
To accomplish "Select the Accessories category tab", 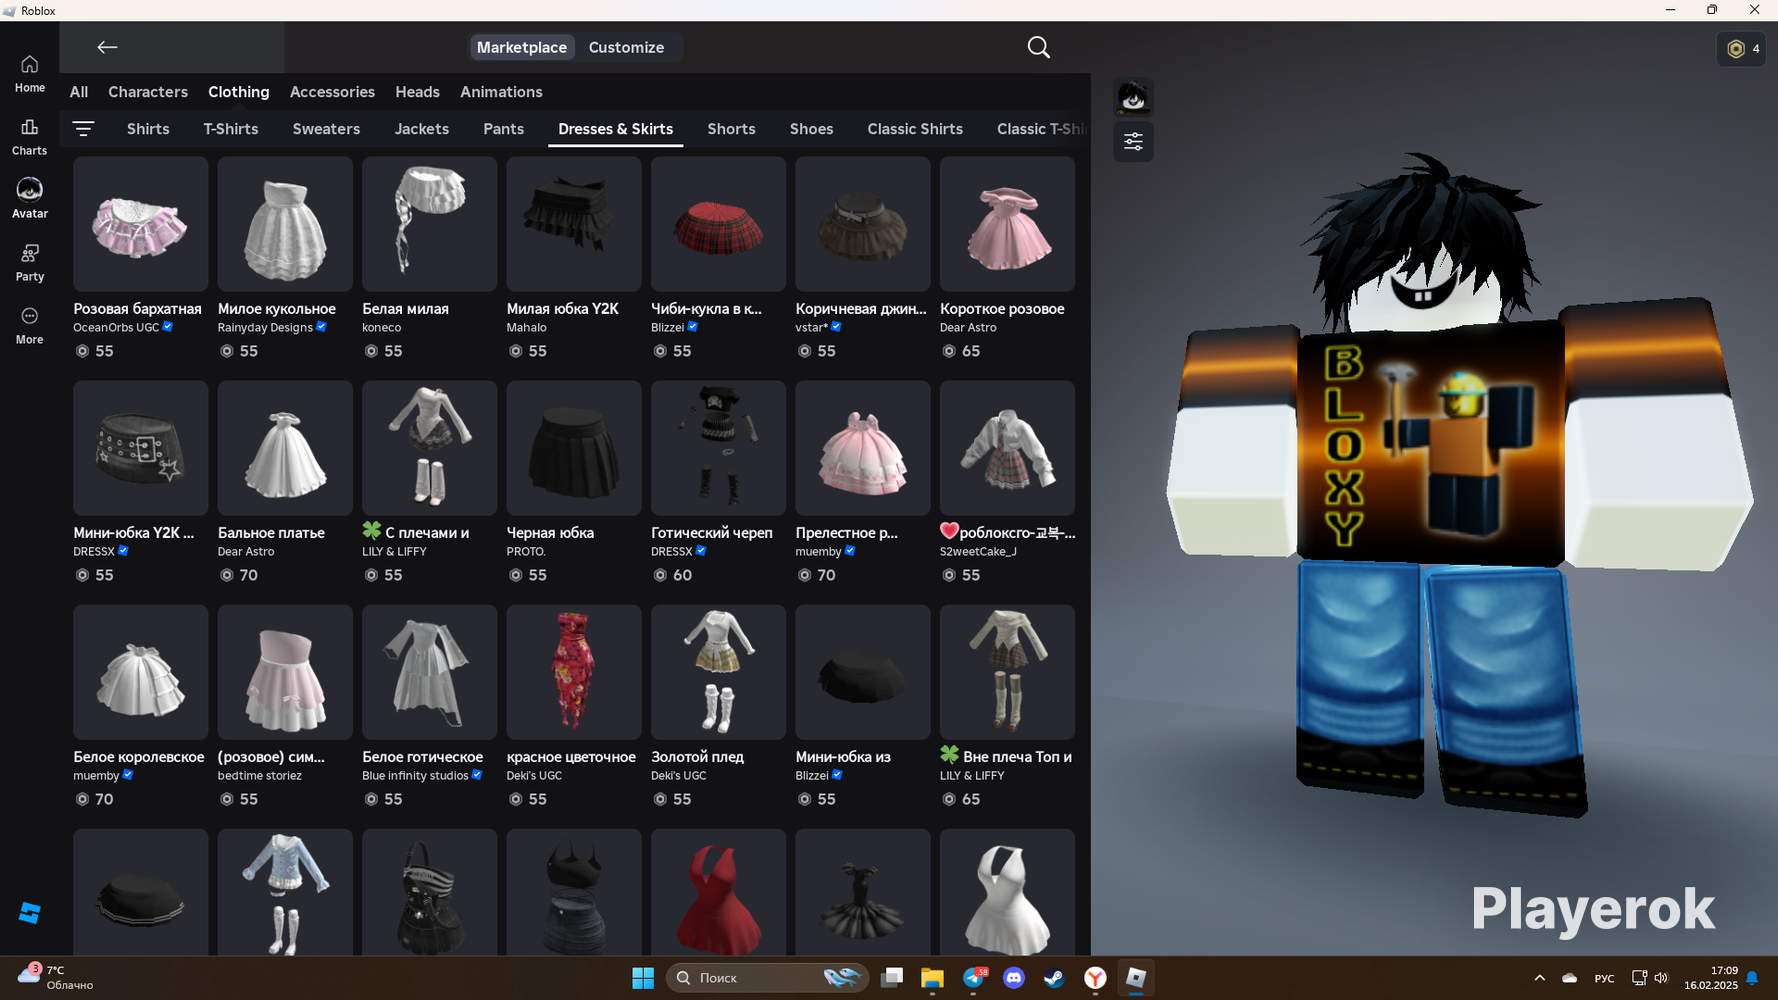I will coord(332,92).
